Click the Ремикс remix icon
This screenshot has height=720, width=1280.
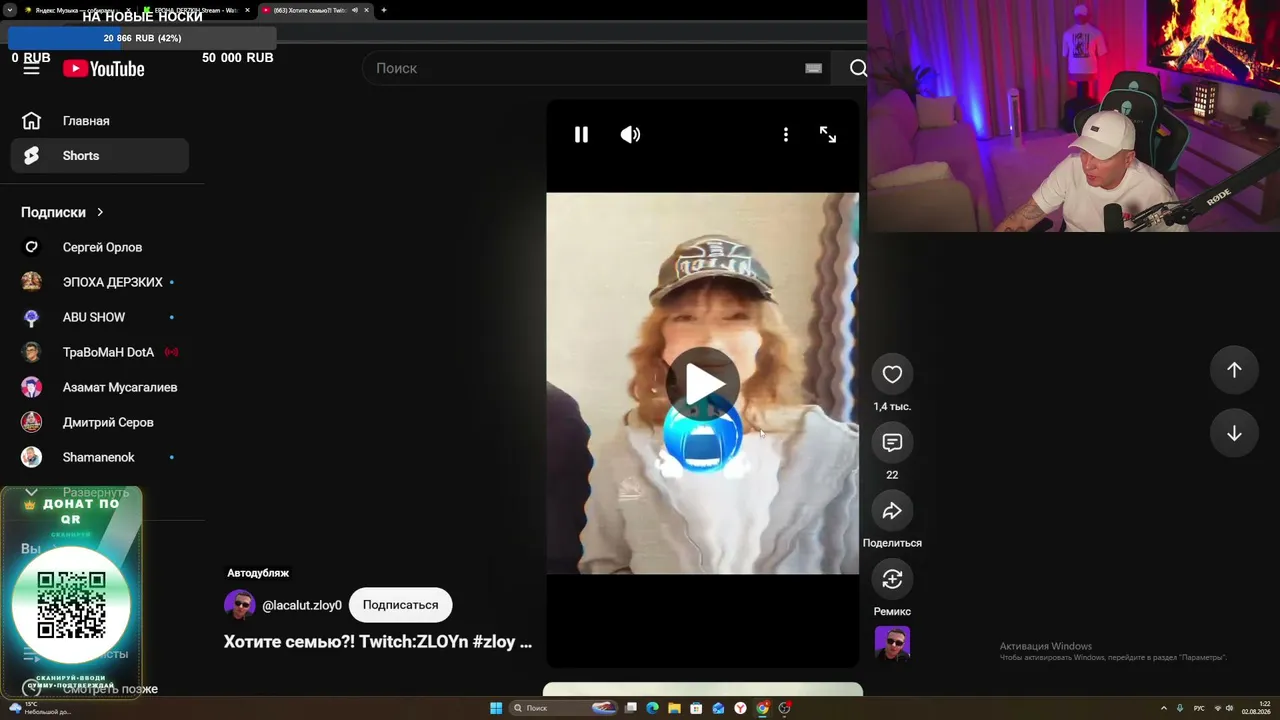pyautogui.click(x=892, y=579)
